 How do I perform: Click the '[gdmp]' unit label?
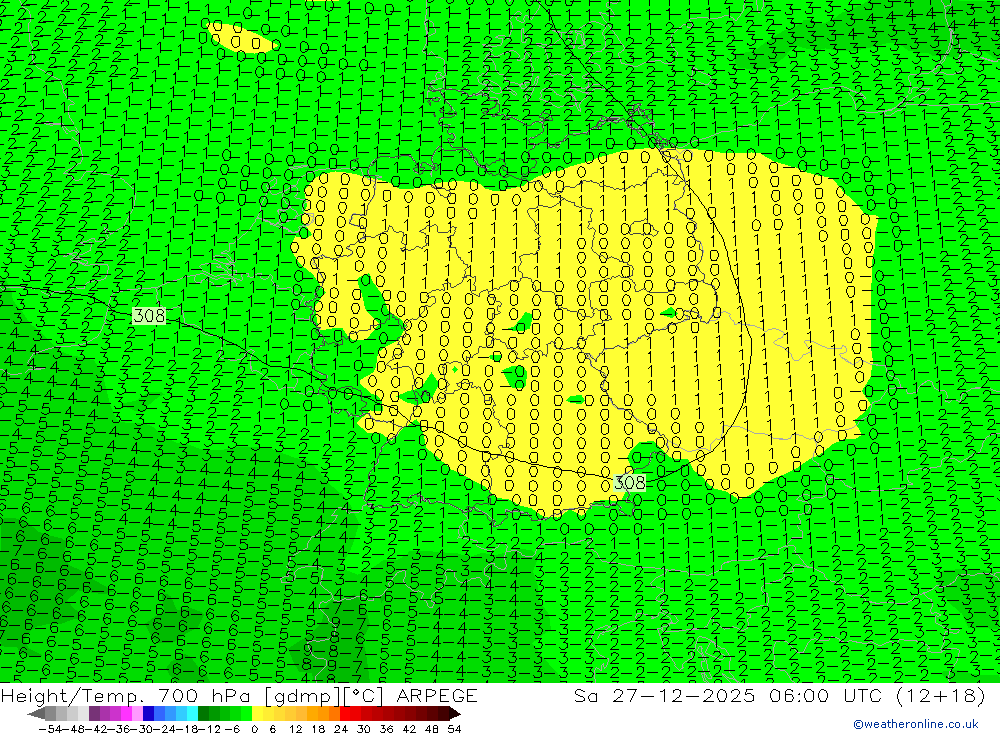click(302, 696)
